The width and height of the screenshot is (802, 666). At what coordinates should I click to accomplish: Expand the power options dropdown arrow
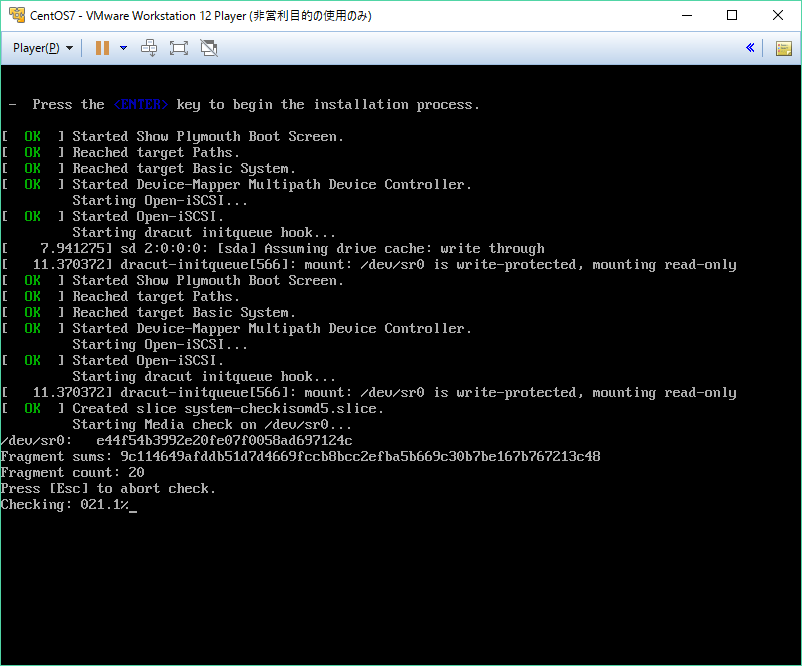tap(123, 48)
